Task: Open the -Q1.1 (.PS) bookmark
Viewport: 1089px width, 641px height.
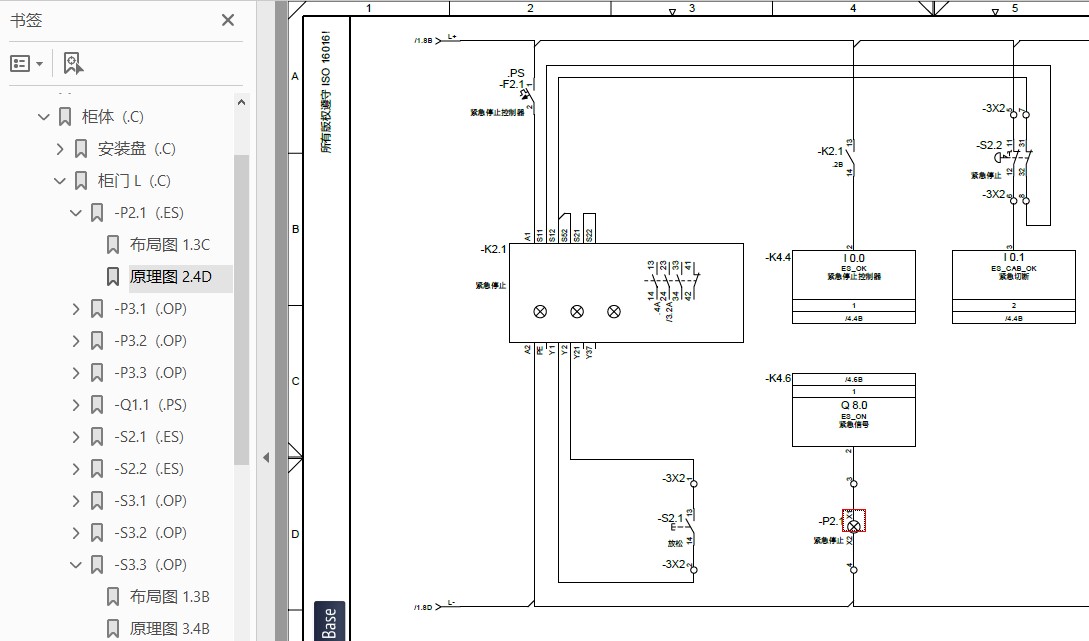Action: point(150,404)
